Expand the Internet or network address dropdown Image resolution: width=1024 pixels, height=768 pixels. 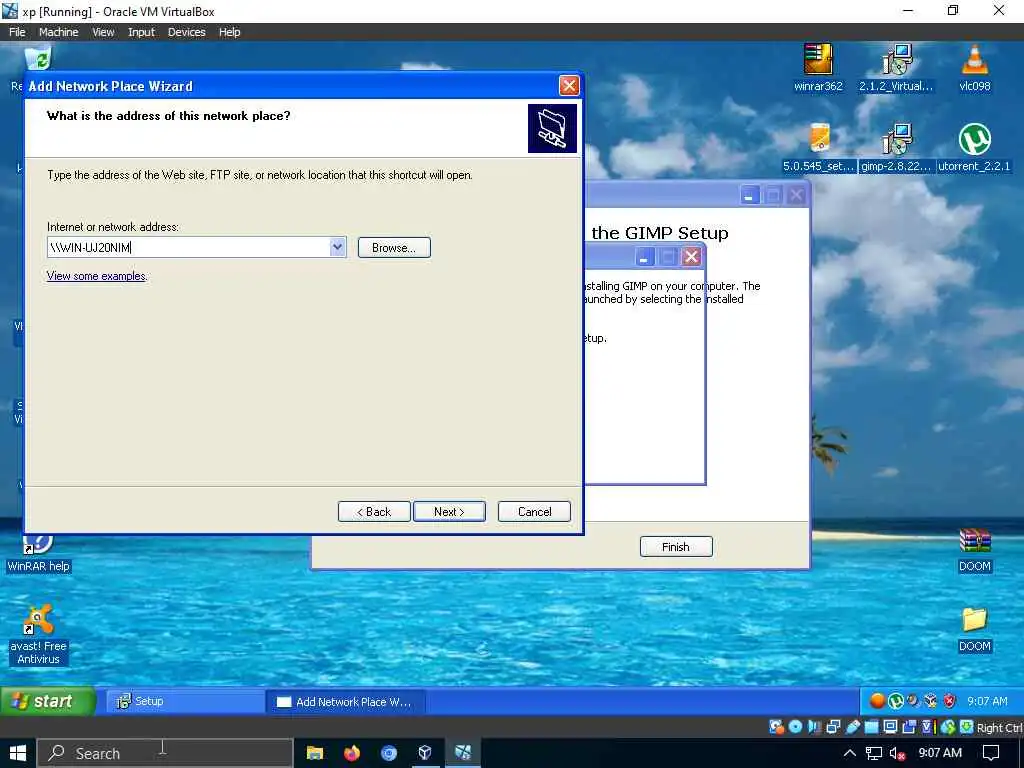point(337,248)
